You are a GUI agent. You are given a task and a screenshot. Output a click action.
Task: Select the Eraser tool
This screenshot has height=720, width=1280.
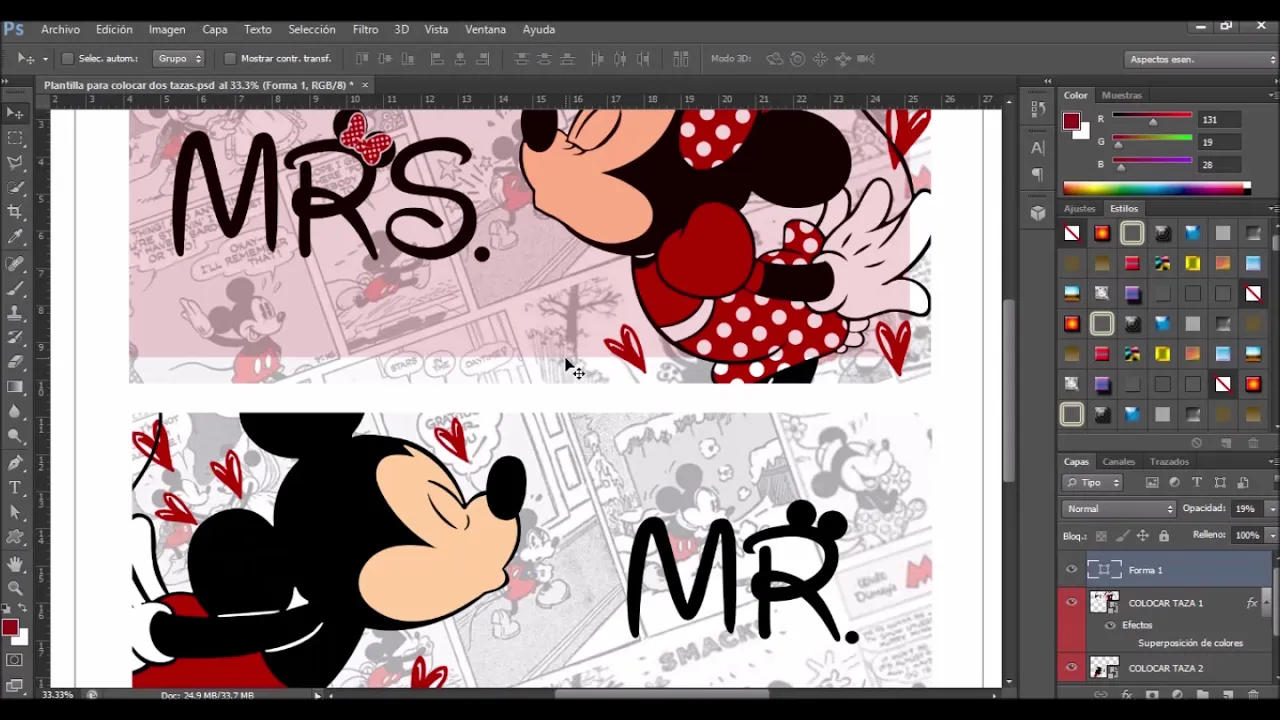tap(15, 363)
